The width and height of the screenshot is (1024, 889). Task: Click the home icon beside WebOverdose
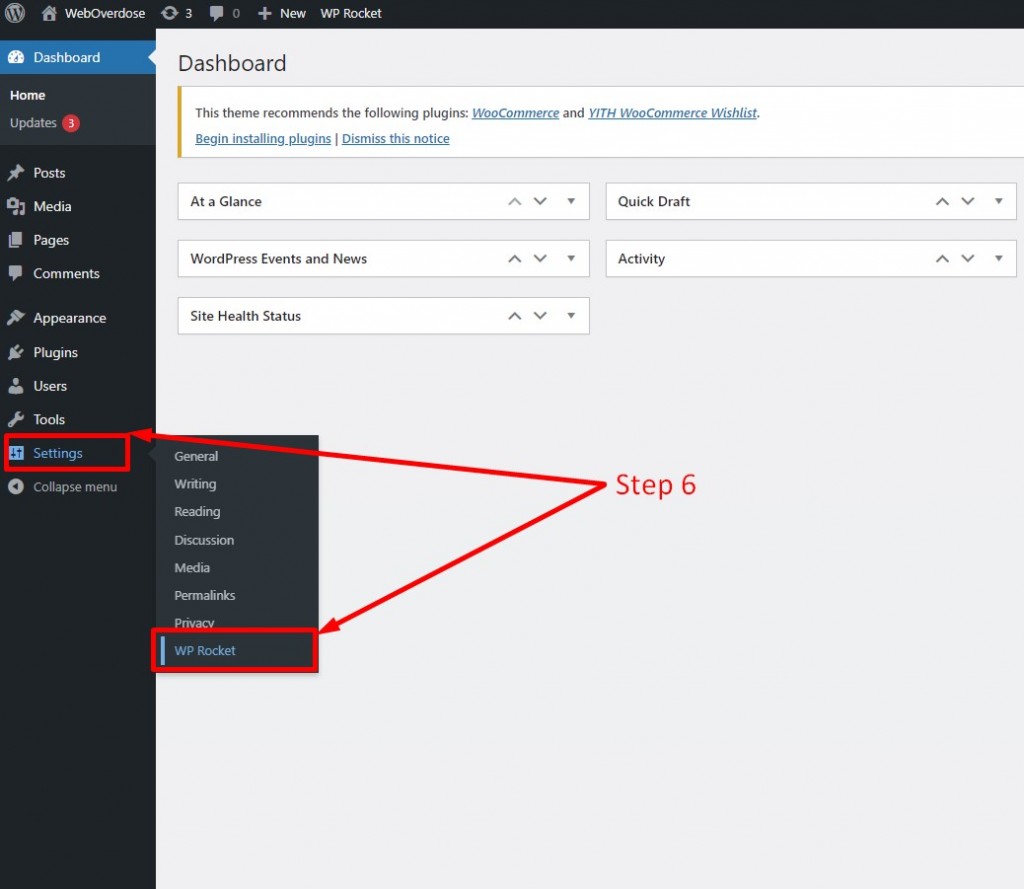tap(49, 13)
